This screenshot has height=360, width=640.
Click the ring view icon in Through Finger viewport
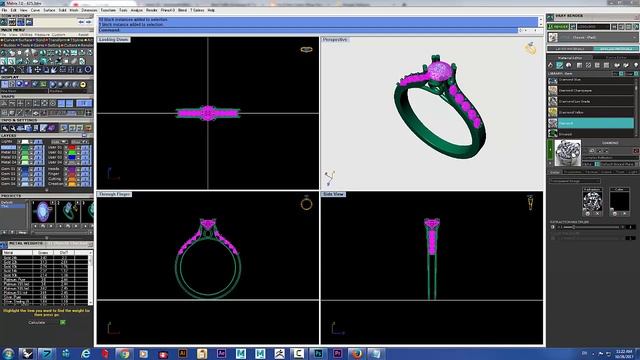click(307, 203)
